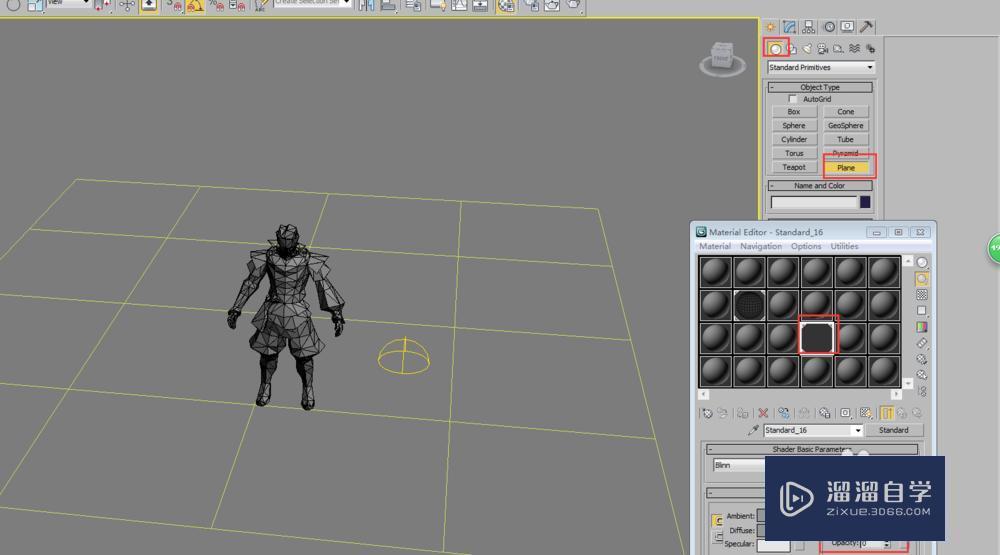Click the Mirror tool in top toolbar
This screenshot has width=1000, height=555.
tap(367, 6)
